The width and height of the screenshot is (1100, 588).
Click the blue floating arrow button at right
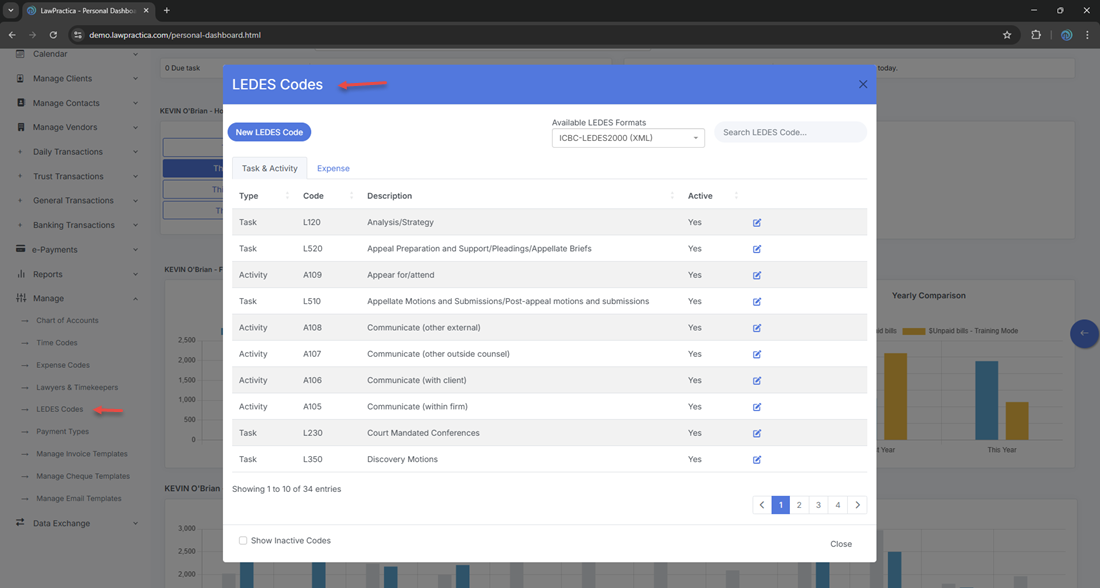point(1084,333)
